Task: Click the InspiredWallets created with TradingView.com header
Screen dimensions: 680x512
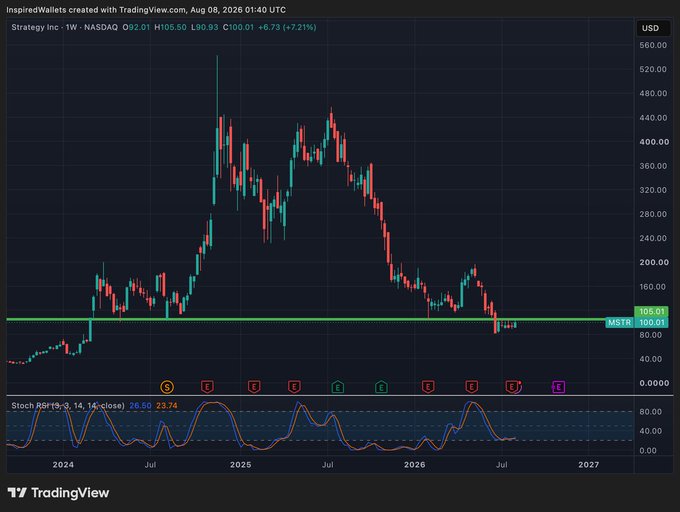Action: [x=146, y=10]
